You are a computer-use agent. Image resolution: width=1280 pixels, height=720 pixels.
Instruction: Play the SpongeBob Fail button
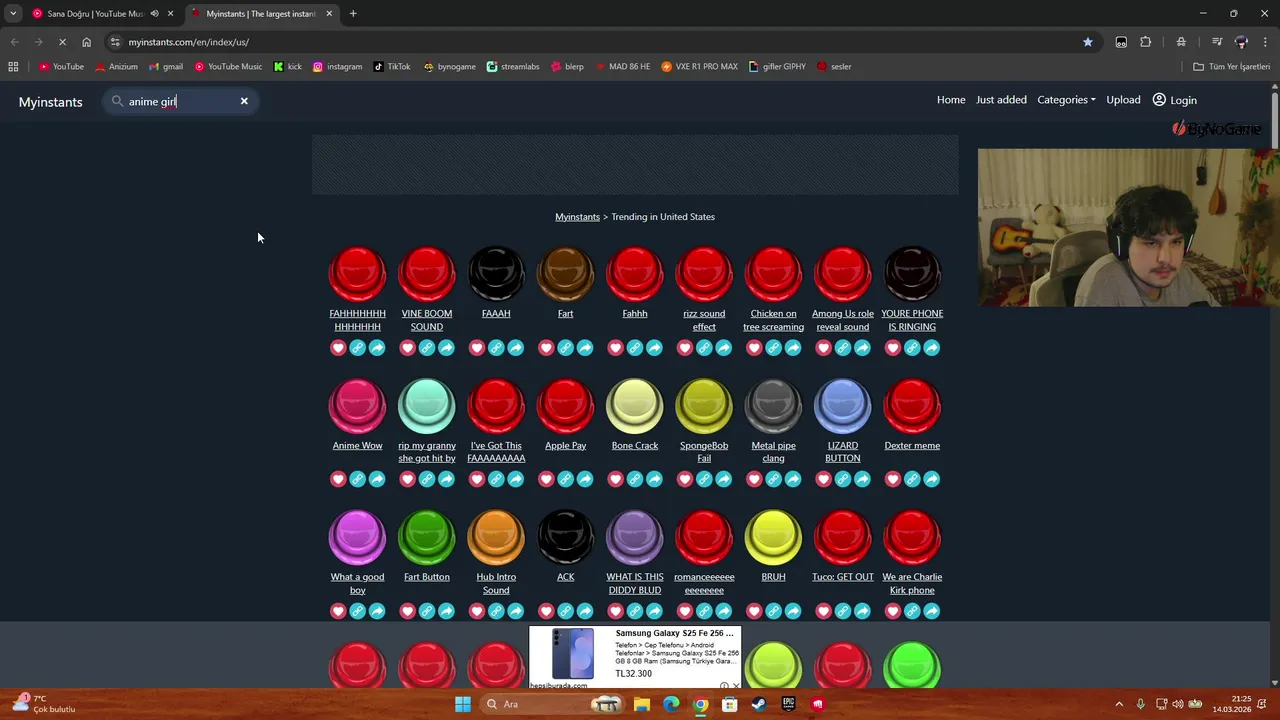click(x=704, y=404)
